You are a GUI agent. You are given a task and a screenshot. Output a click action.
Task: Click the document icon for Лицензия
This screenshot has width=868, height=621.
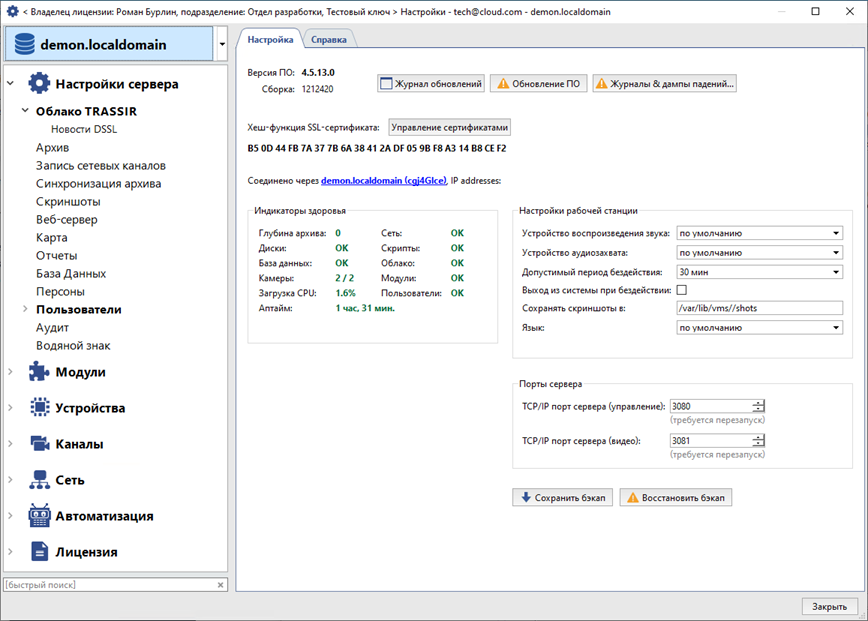coord(39,552)
